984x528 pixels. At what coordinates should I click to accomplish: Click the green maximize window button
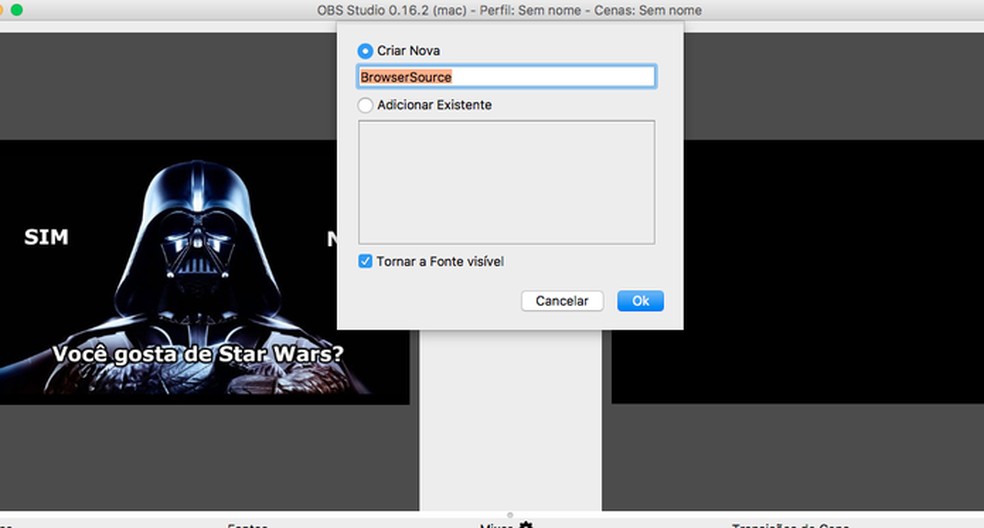click(x=17, y=9)
